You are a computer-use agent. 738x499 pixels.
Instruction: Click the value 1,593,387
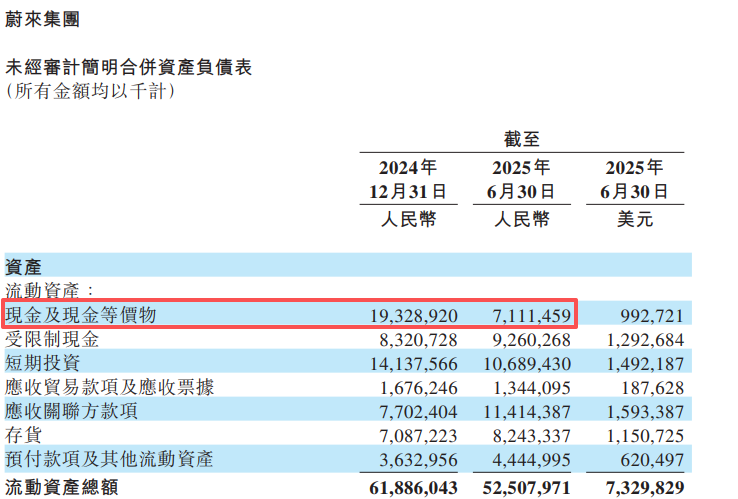[x=645, y=412]
